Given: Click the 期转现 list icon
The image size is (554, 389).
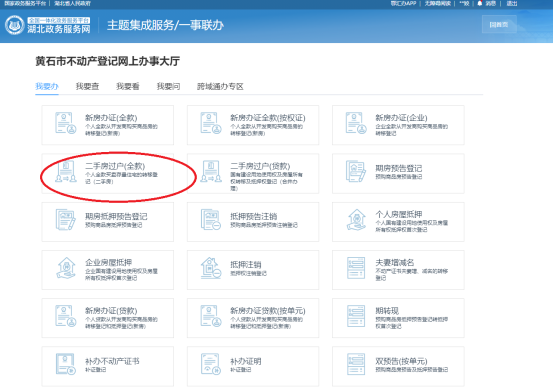Looking at the screenshot, I should tap(356, 316).
